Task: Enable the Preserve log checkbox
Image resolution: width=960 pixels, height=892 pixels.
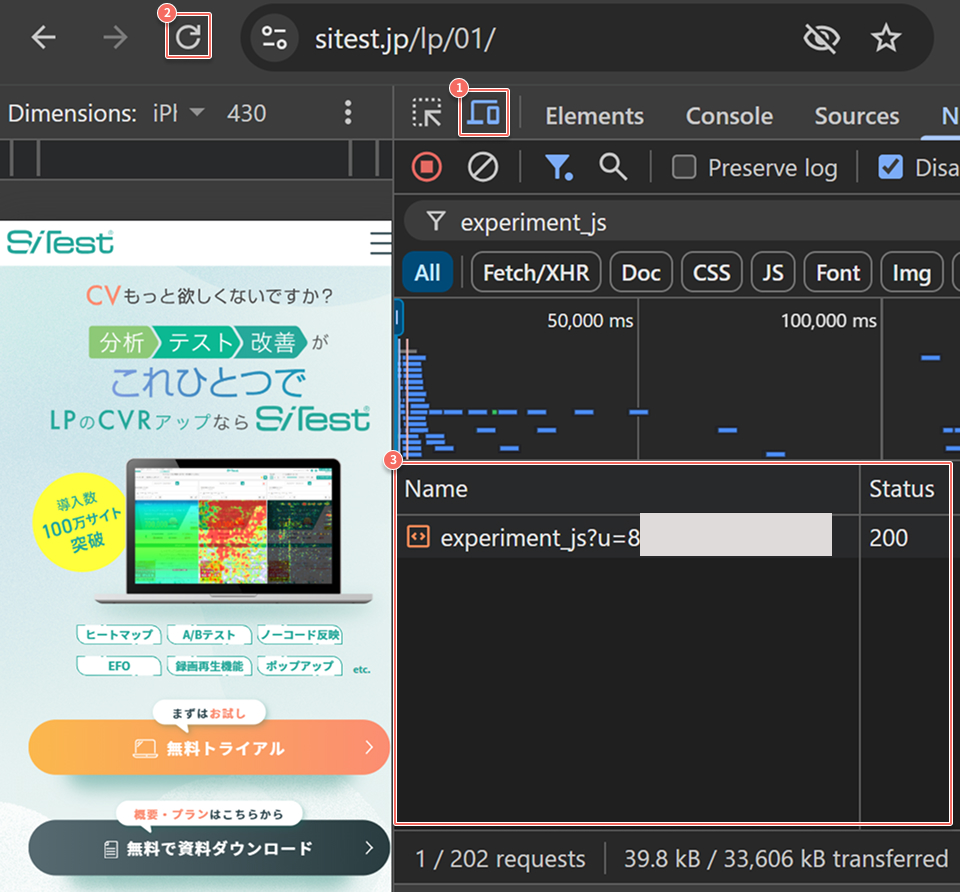Action: click(684, 167)
